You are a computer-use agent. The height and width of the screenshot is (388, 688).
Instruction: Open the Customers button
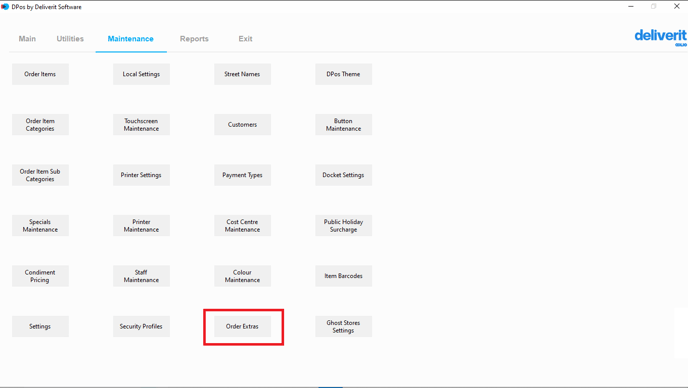tap(242, 125)
